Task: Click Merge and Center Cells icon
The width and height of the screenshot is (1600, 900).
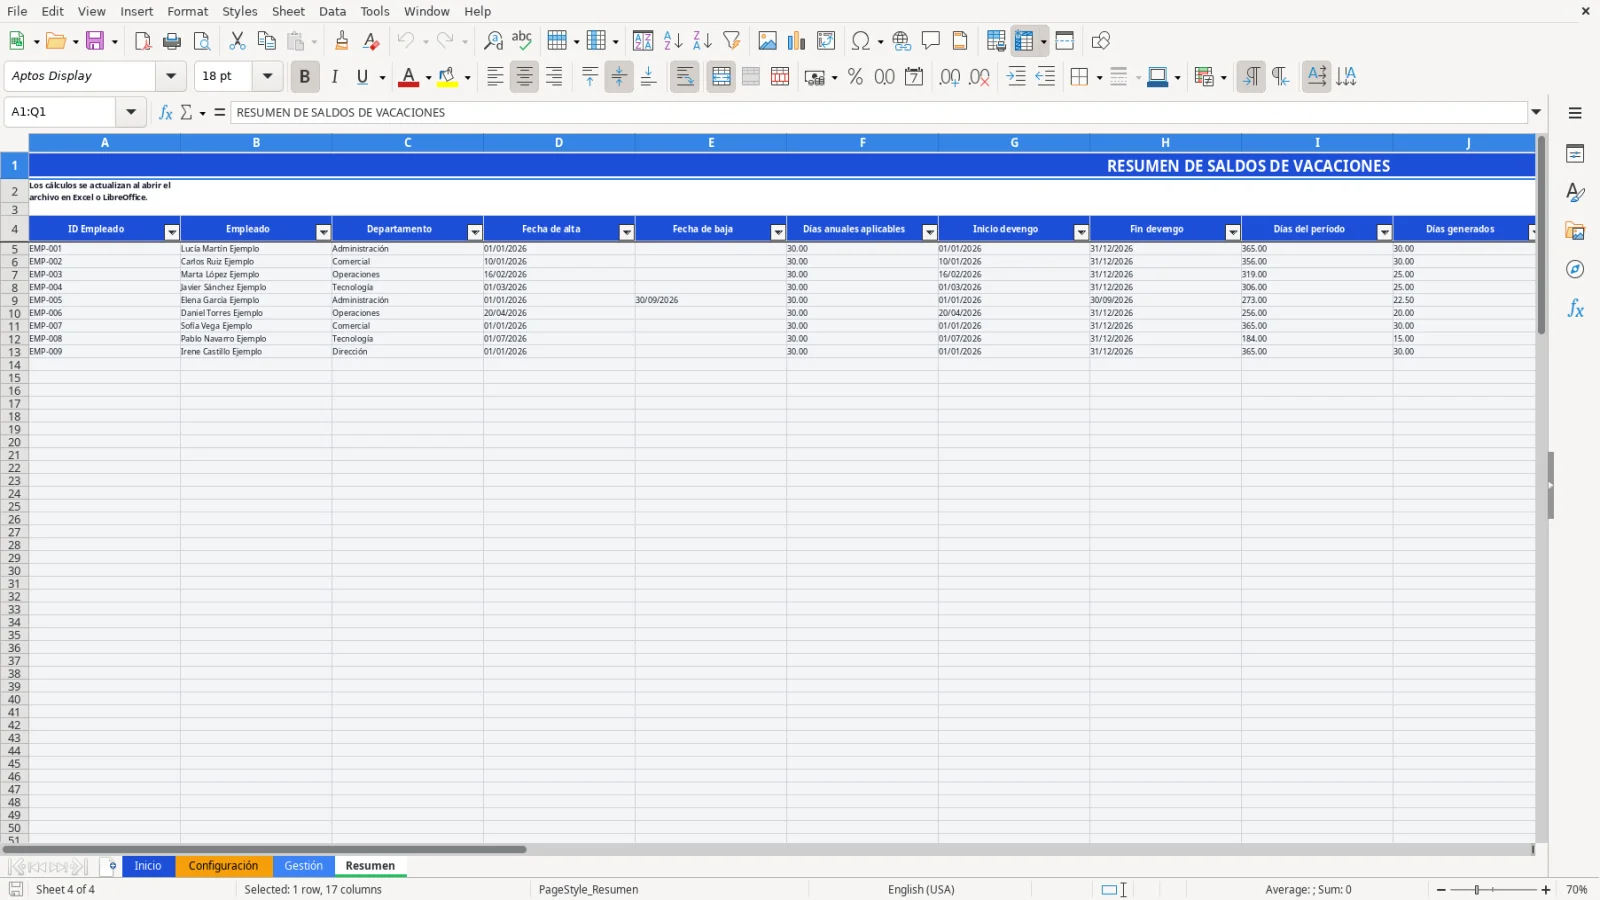Action: click(721, 77)
